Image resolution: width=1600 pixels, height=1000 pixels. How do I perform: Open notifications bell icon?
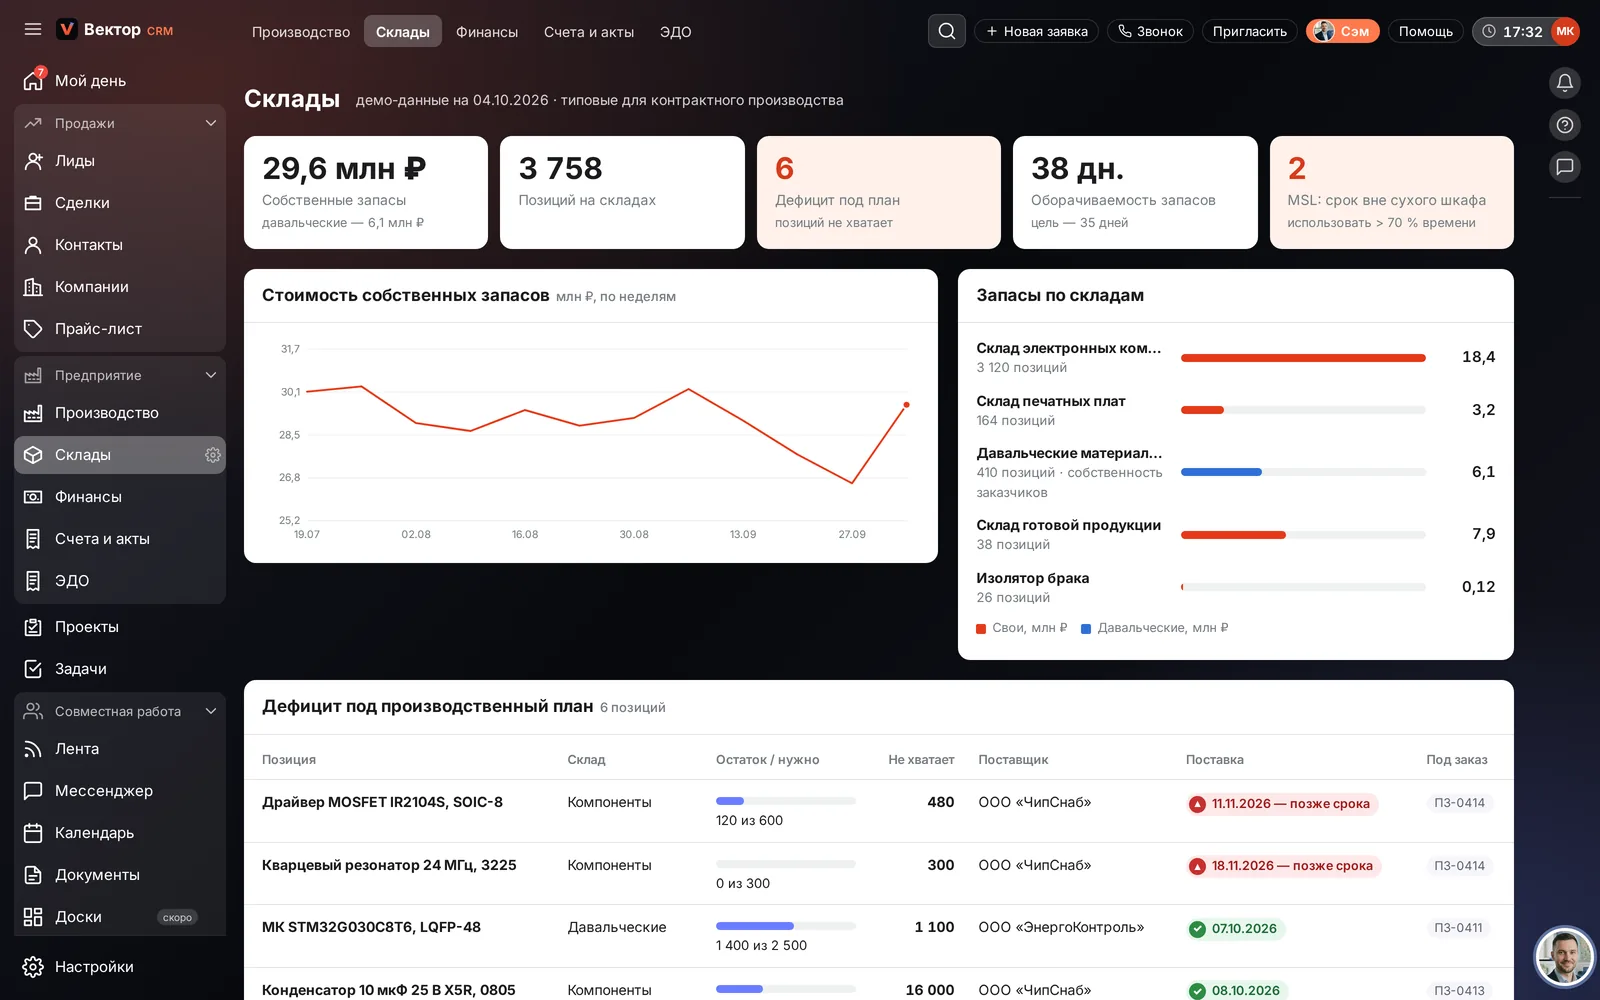tap(1565, 83)
